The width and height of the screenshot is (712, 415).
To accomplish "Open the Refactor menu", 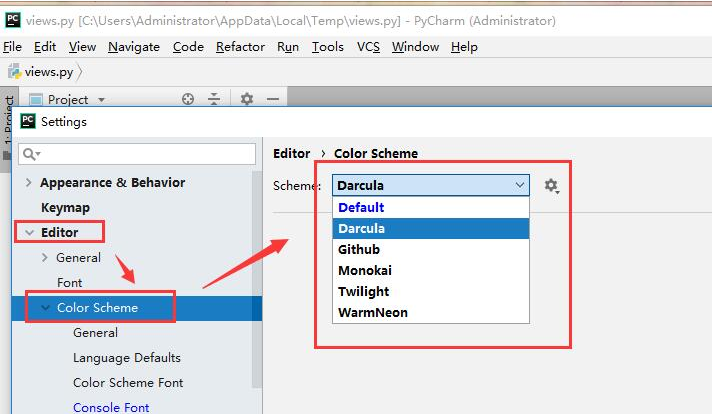I will coord(240,47).
